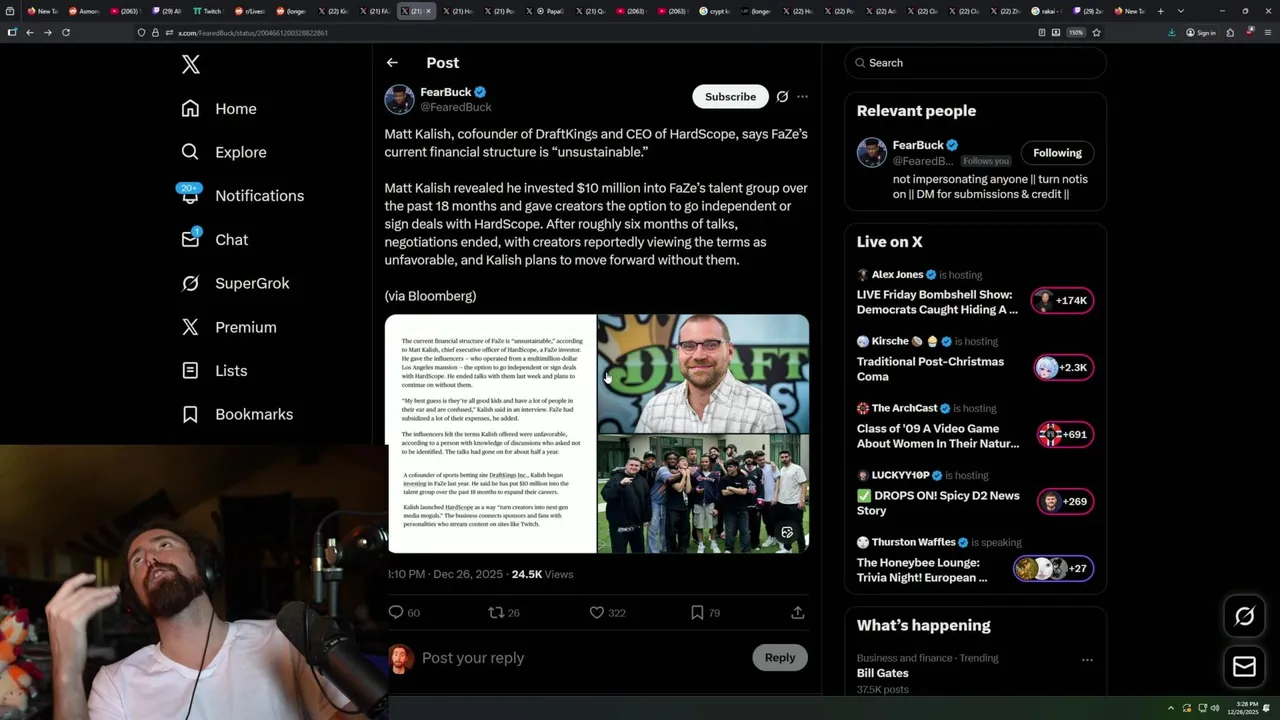Open the Firefox extensions puzzle icon

[x=1230, y=32]
